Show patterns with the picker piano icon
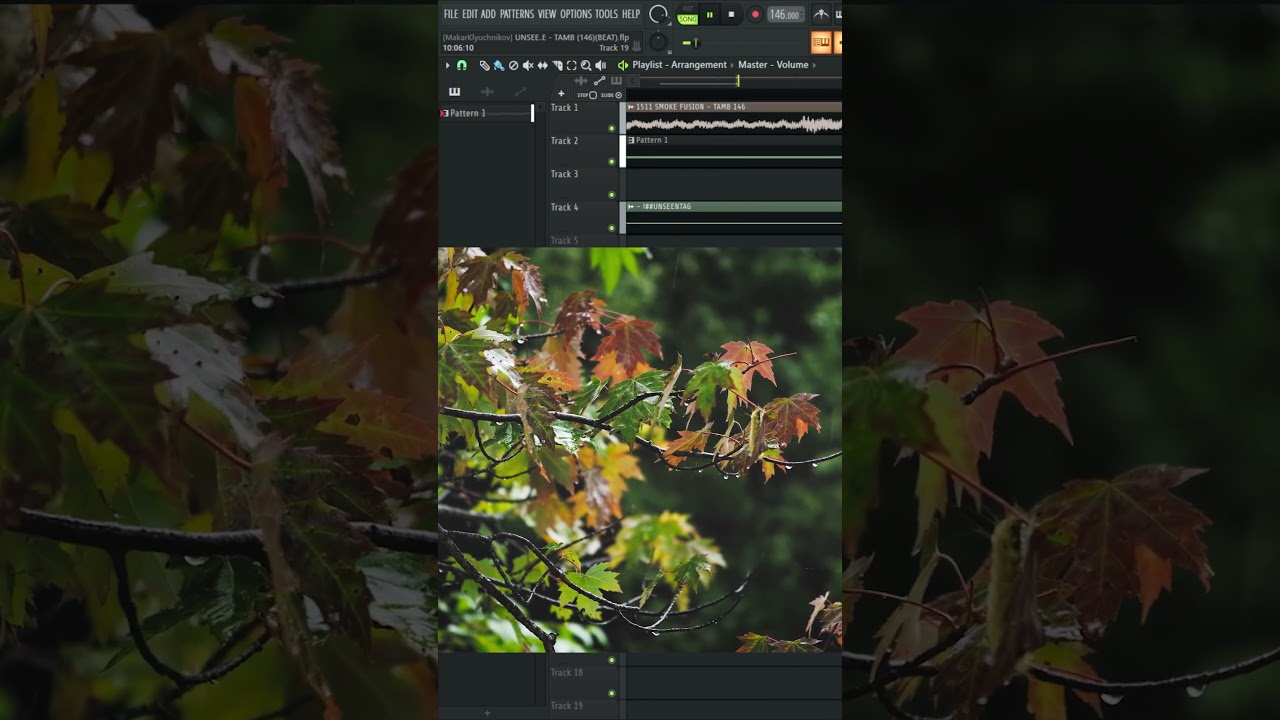The height and width of the screenshot is (720, 1280). click(x=454, y=92)
